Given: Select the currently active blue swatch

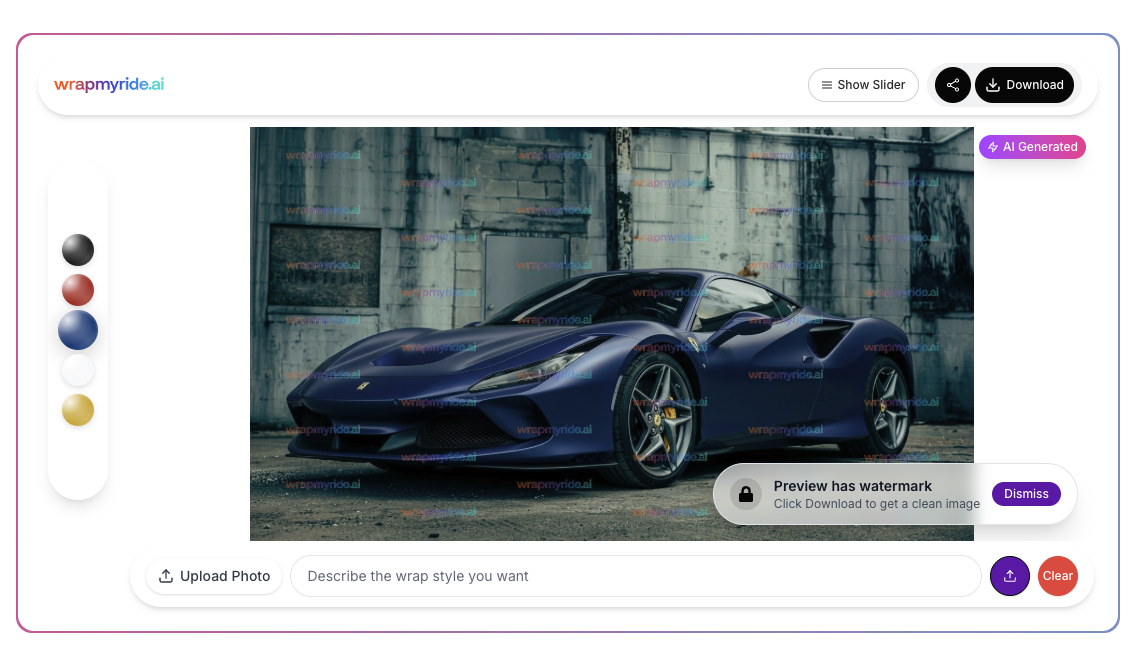Looking at the screenshot, I should [78, 330].
